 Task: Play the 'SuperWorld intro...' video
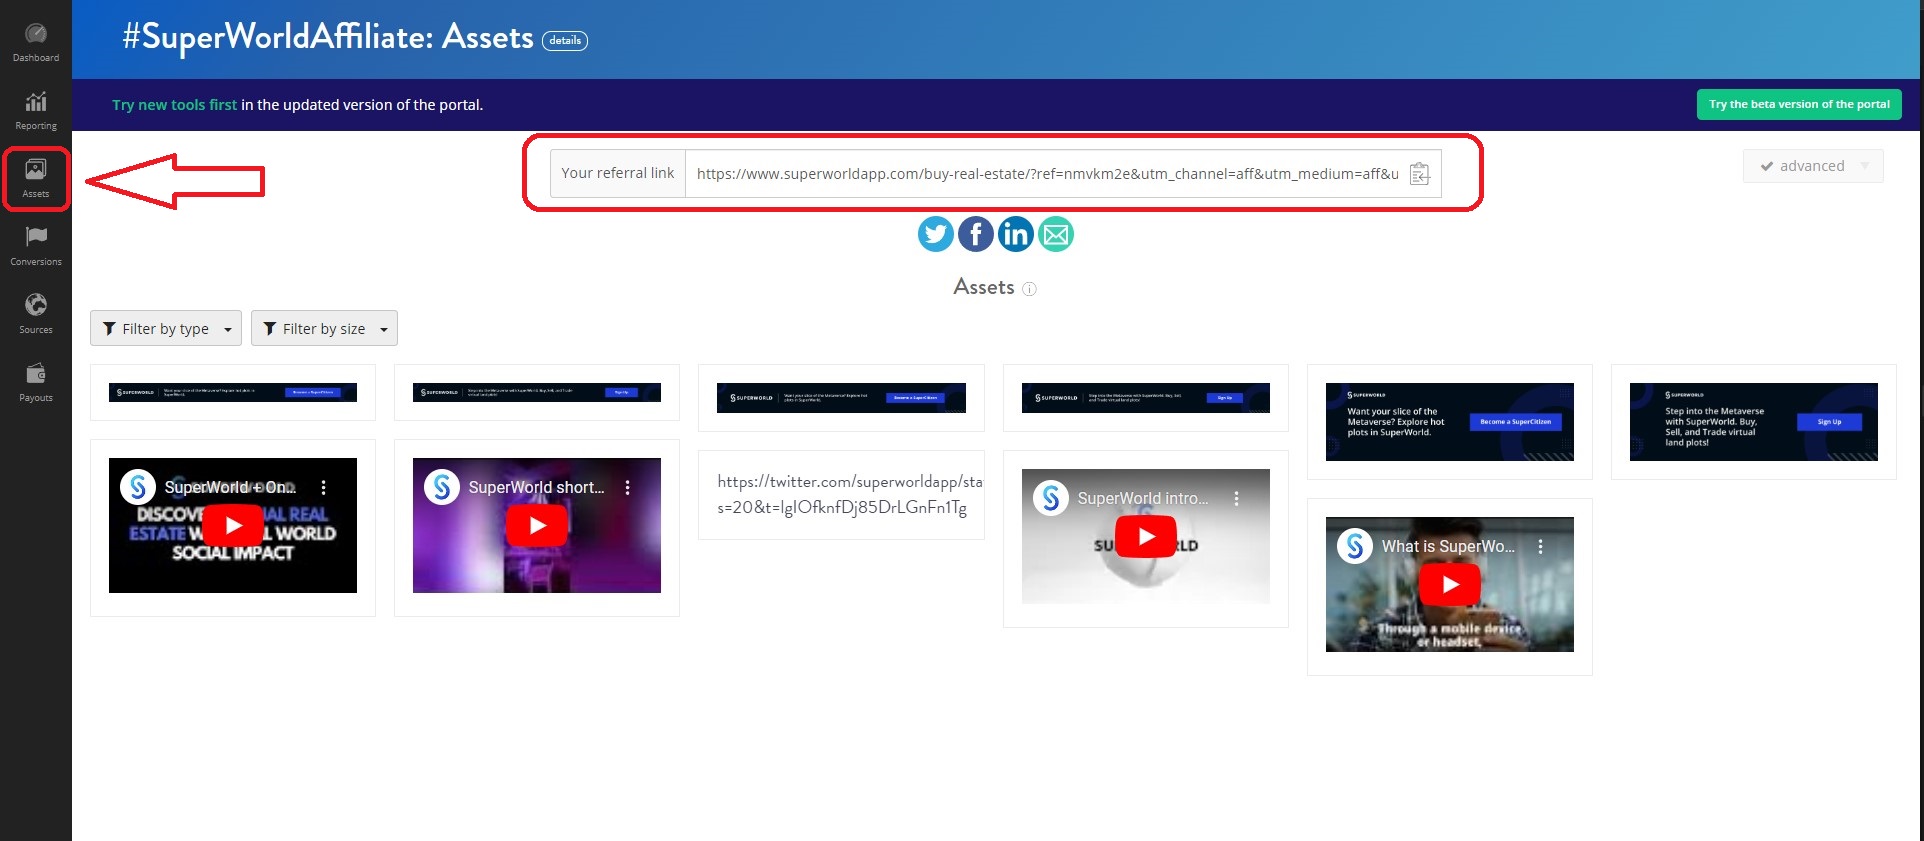tap(1146, 537)
